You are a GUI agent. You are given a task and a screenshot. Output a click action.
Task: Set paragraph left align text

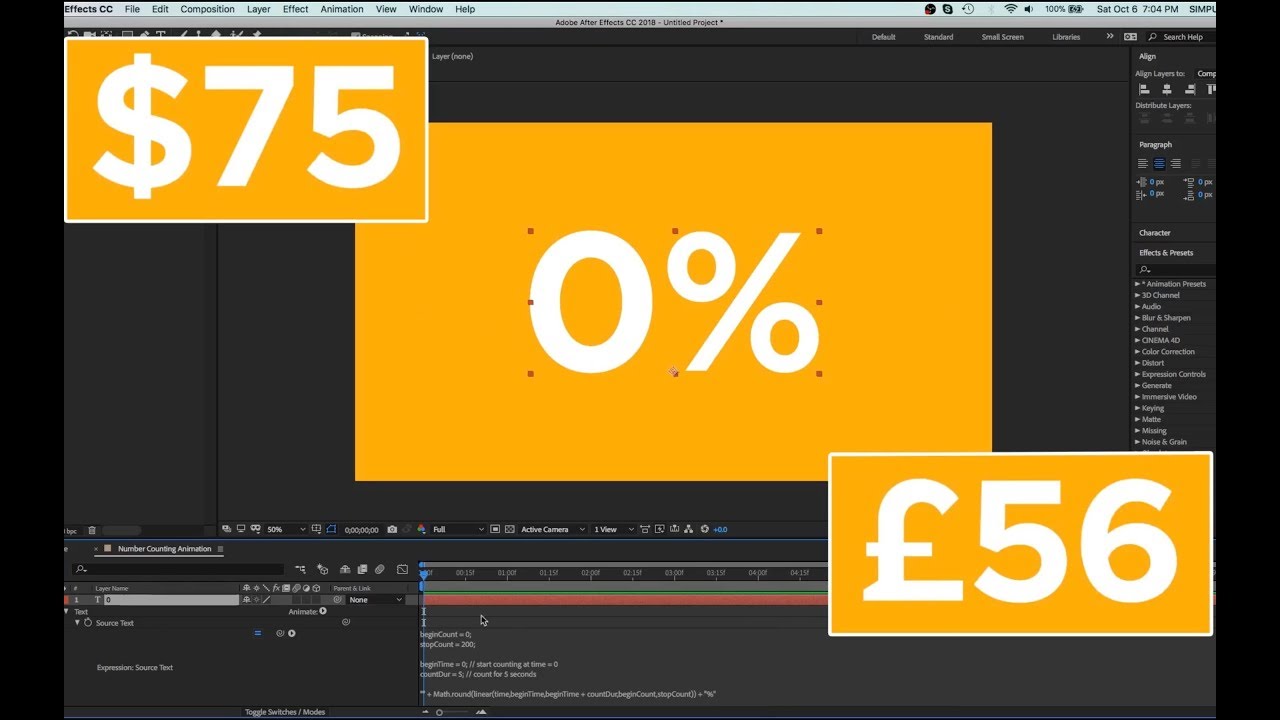point(1143,163)
